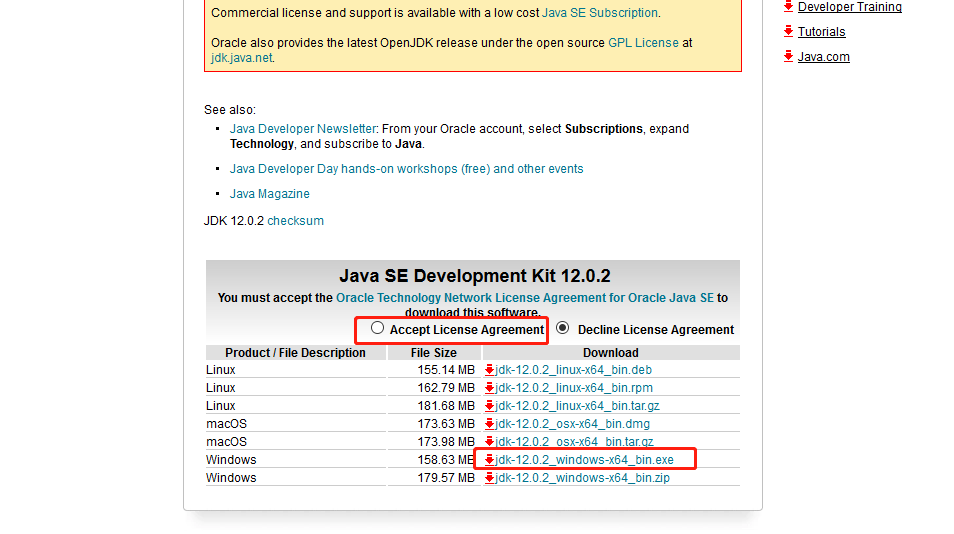Screen dimensions: 954x534
Task: Click red arrow icon beside Tutorials
Action: tap(789, 32)
